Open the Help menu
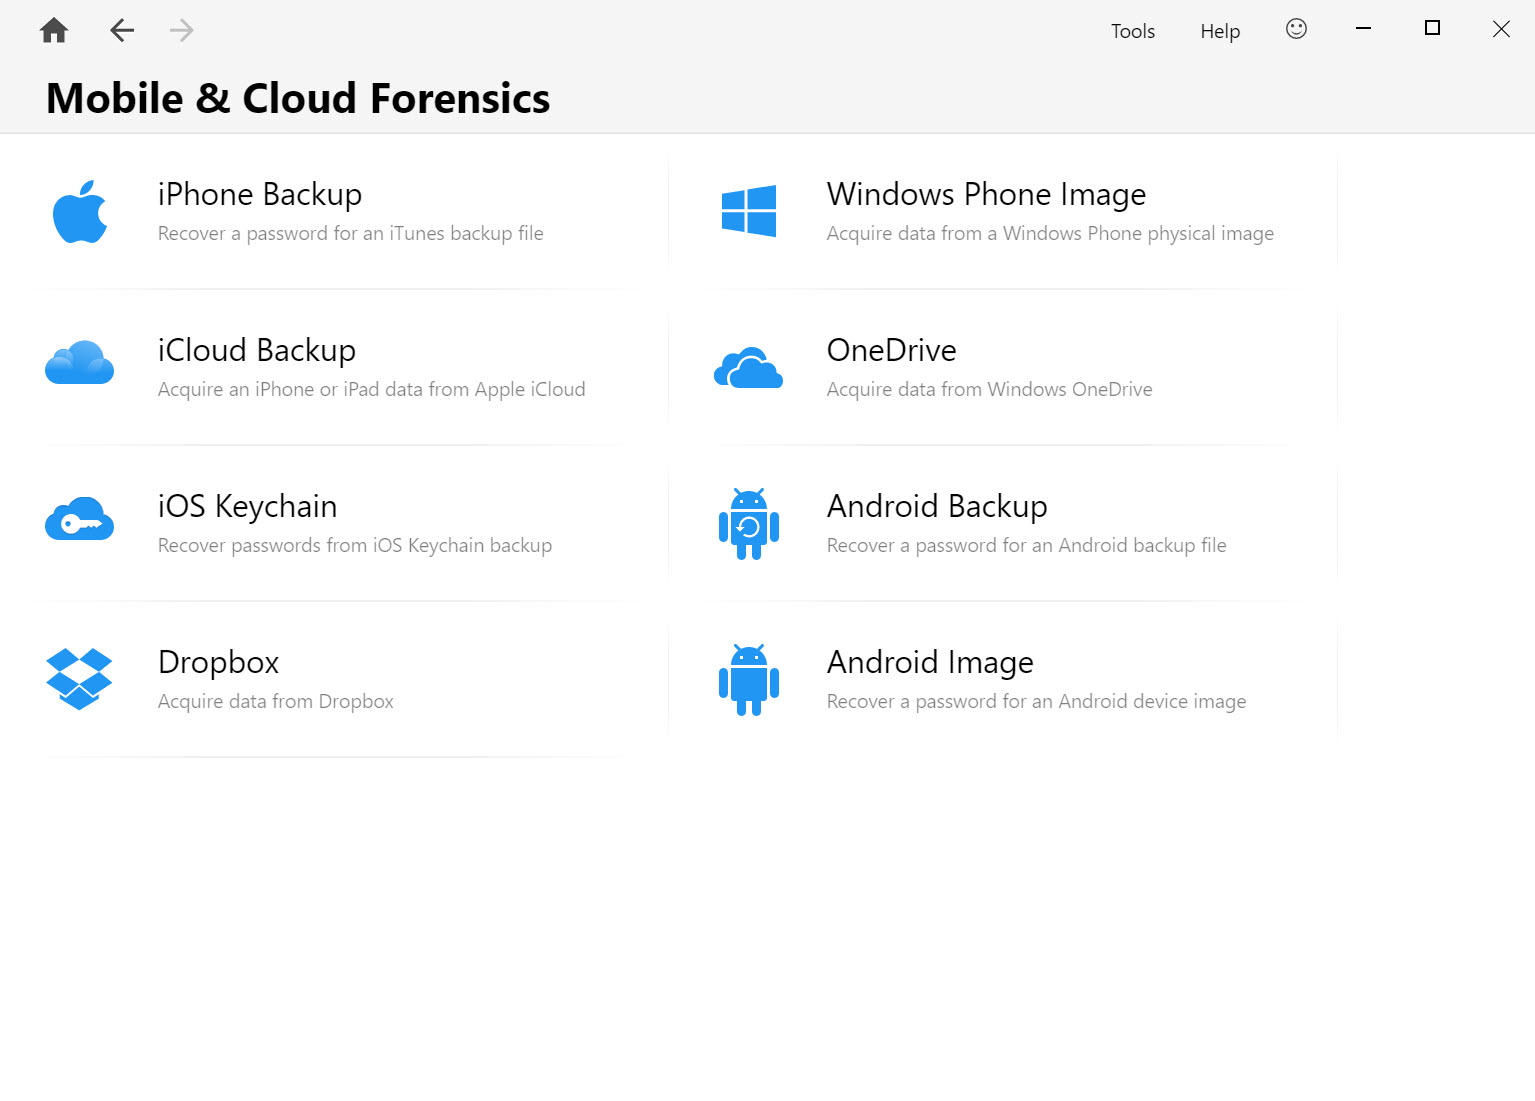Image resolution: width=1535 pixels, height=1101 pixels. (1220, 31)
